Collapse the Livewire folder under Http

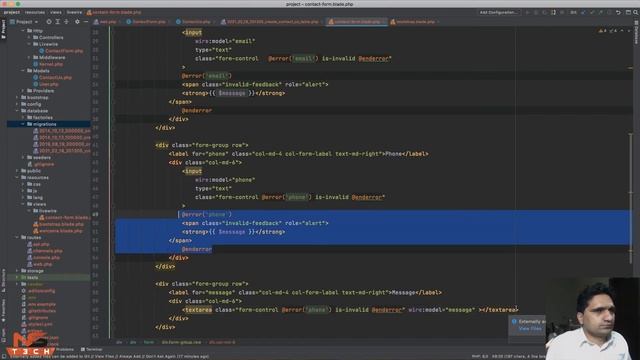click(x=29, y=44)
